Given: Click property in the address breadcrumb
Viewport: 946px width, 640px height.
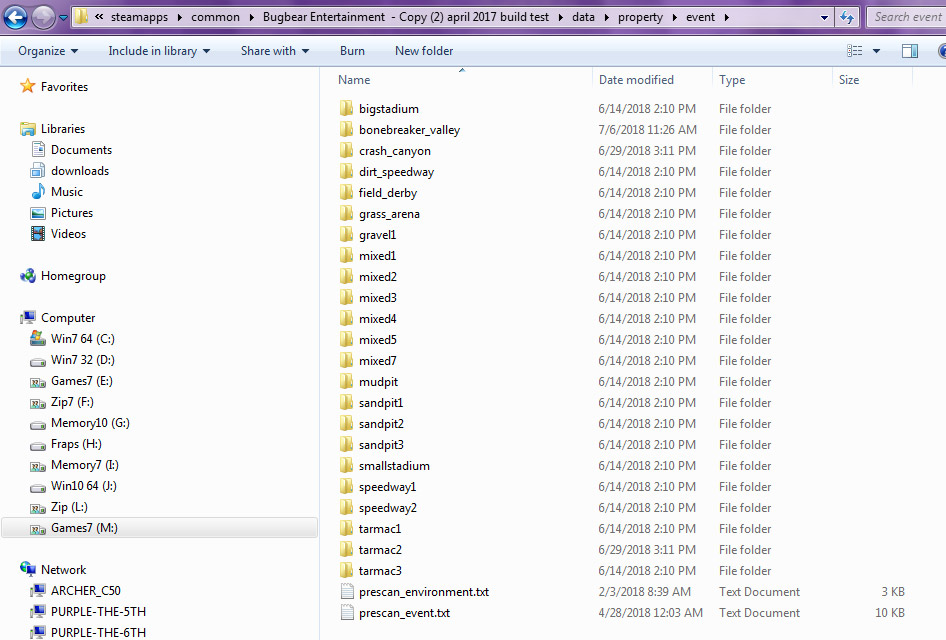Looking at the screenshot, I should pos(640,17).
